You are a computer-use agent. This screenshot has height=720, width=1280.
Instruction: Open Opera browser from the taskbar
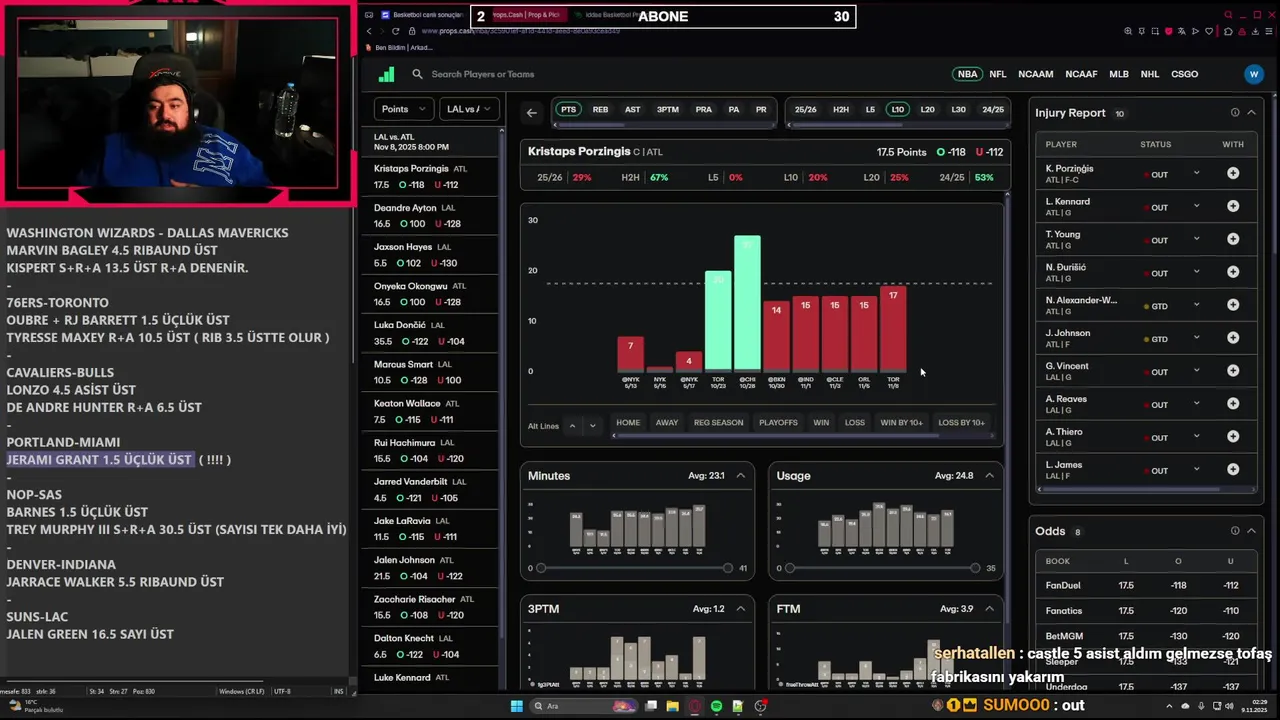point(695,706)
